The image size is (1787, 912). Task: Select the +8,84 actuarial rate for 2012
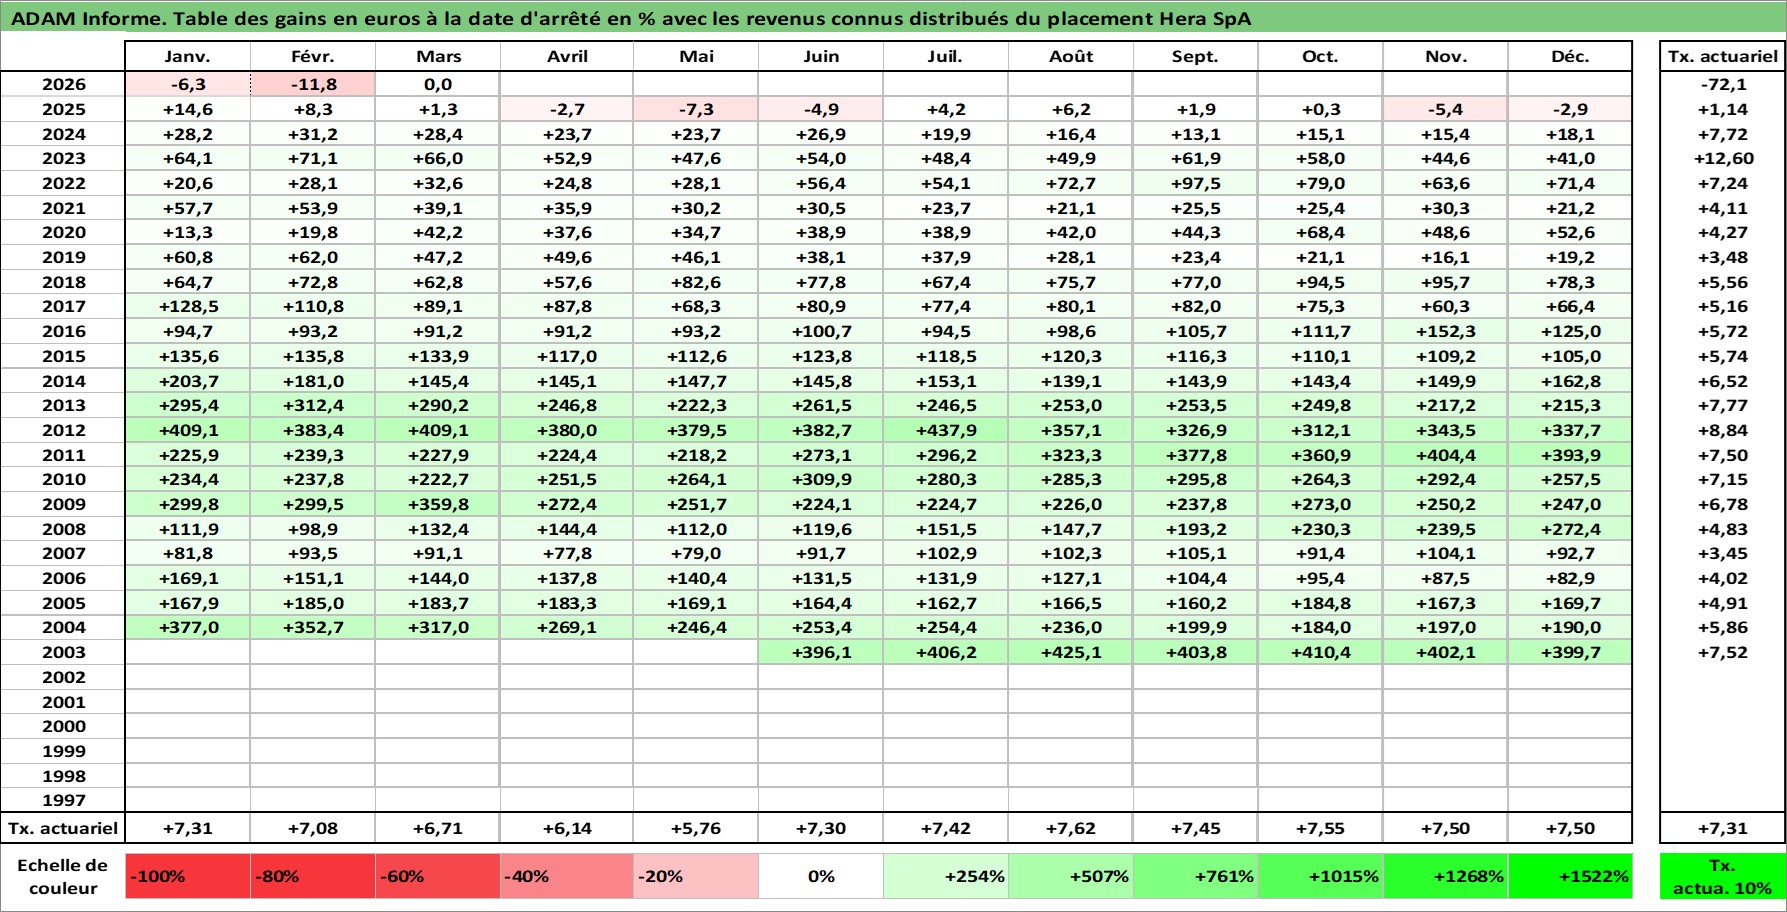click(x=1722, y=430)
